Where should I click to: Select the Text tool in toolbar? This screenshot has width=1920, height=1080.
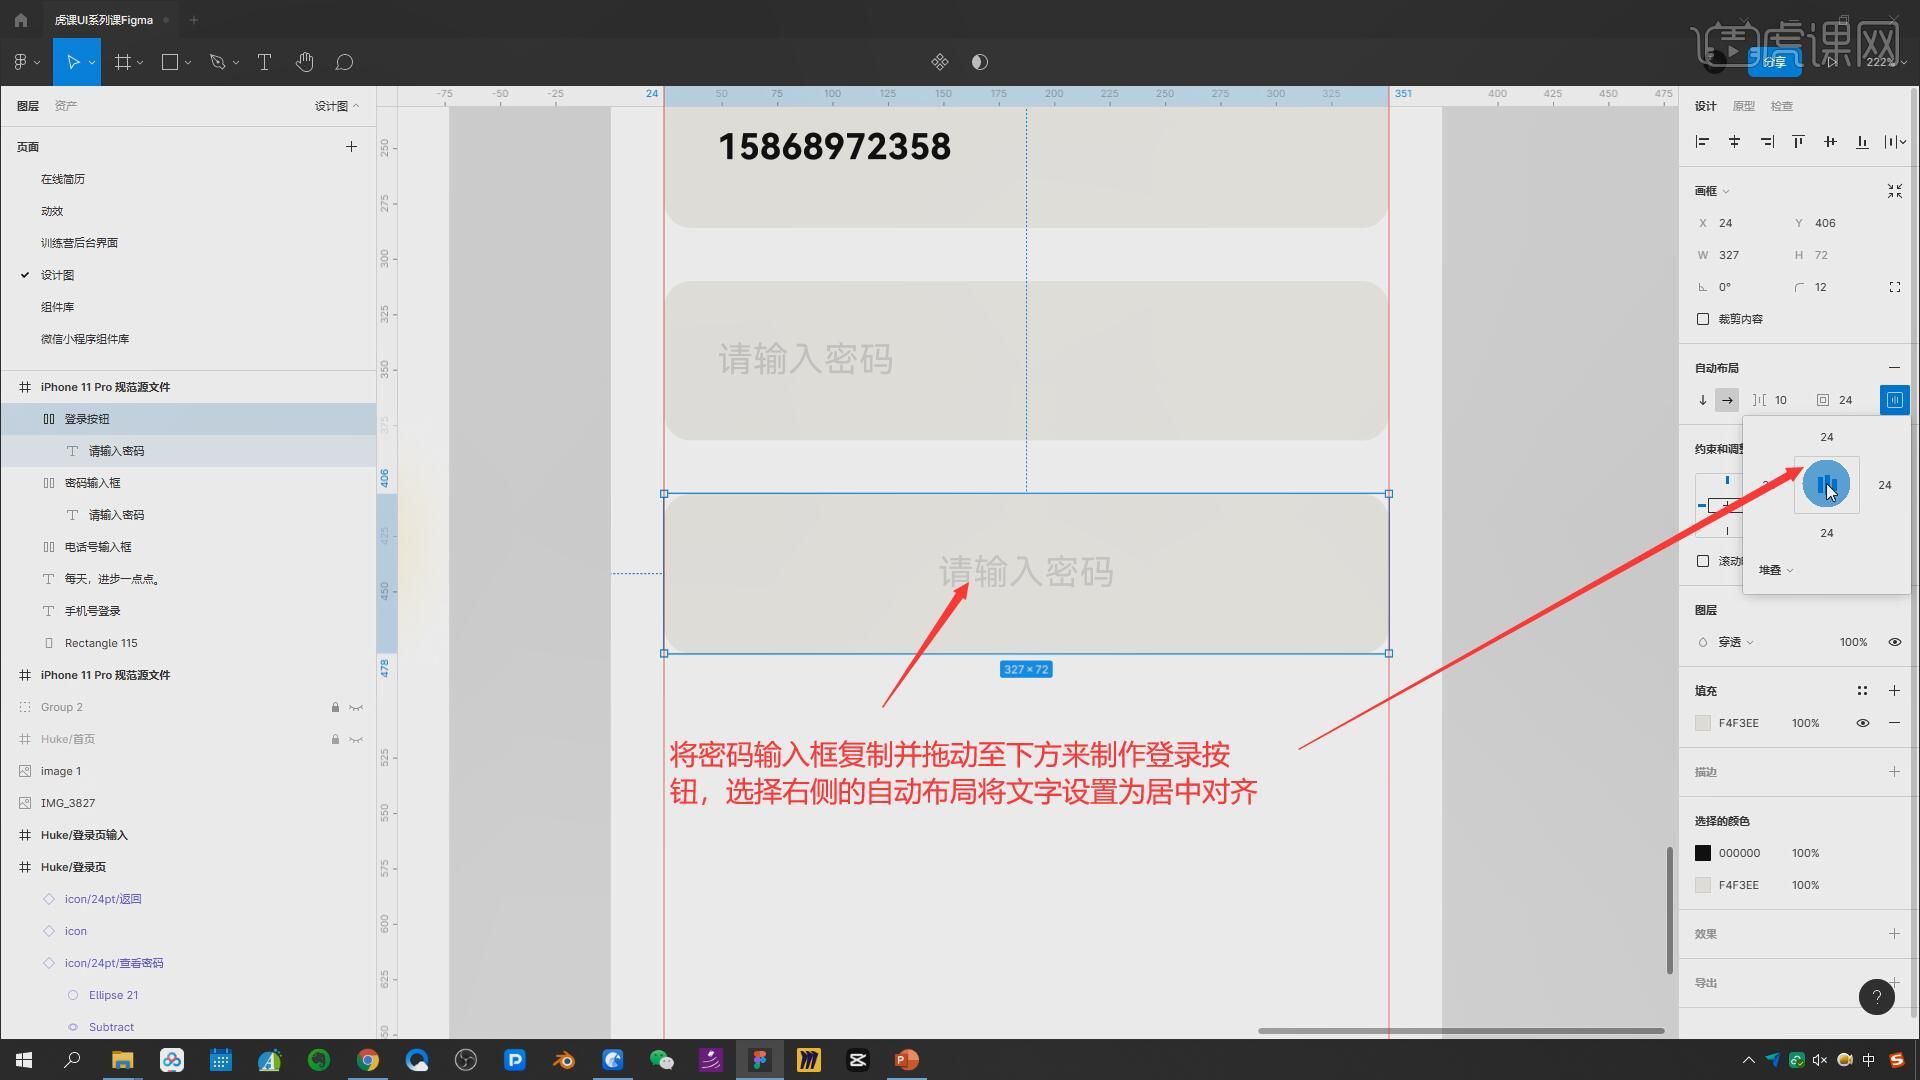[x=264, y=62]
